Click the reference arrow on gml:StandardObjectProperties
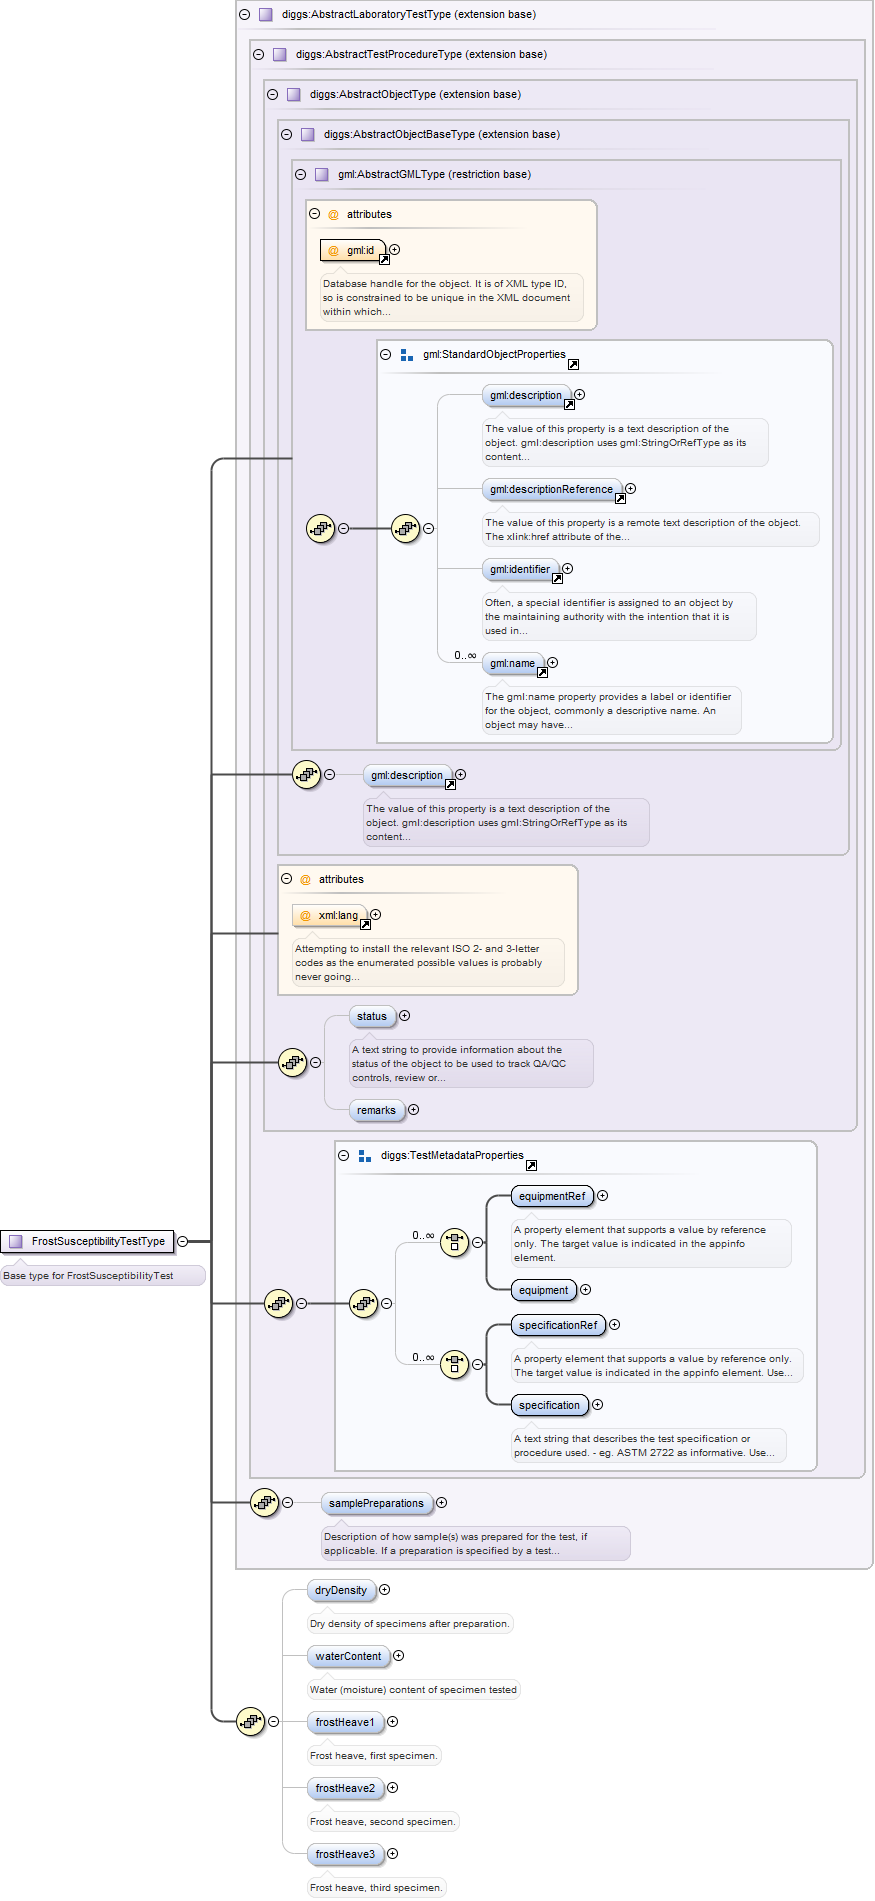875x1901 pixels. coord(573,365)
